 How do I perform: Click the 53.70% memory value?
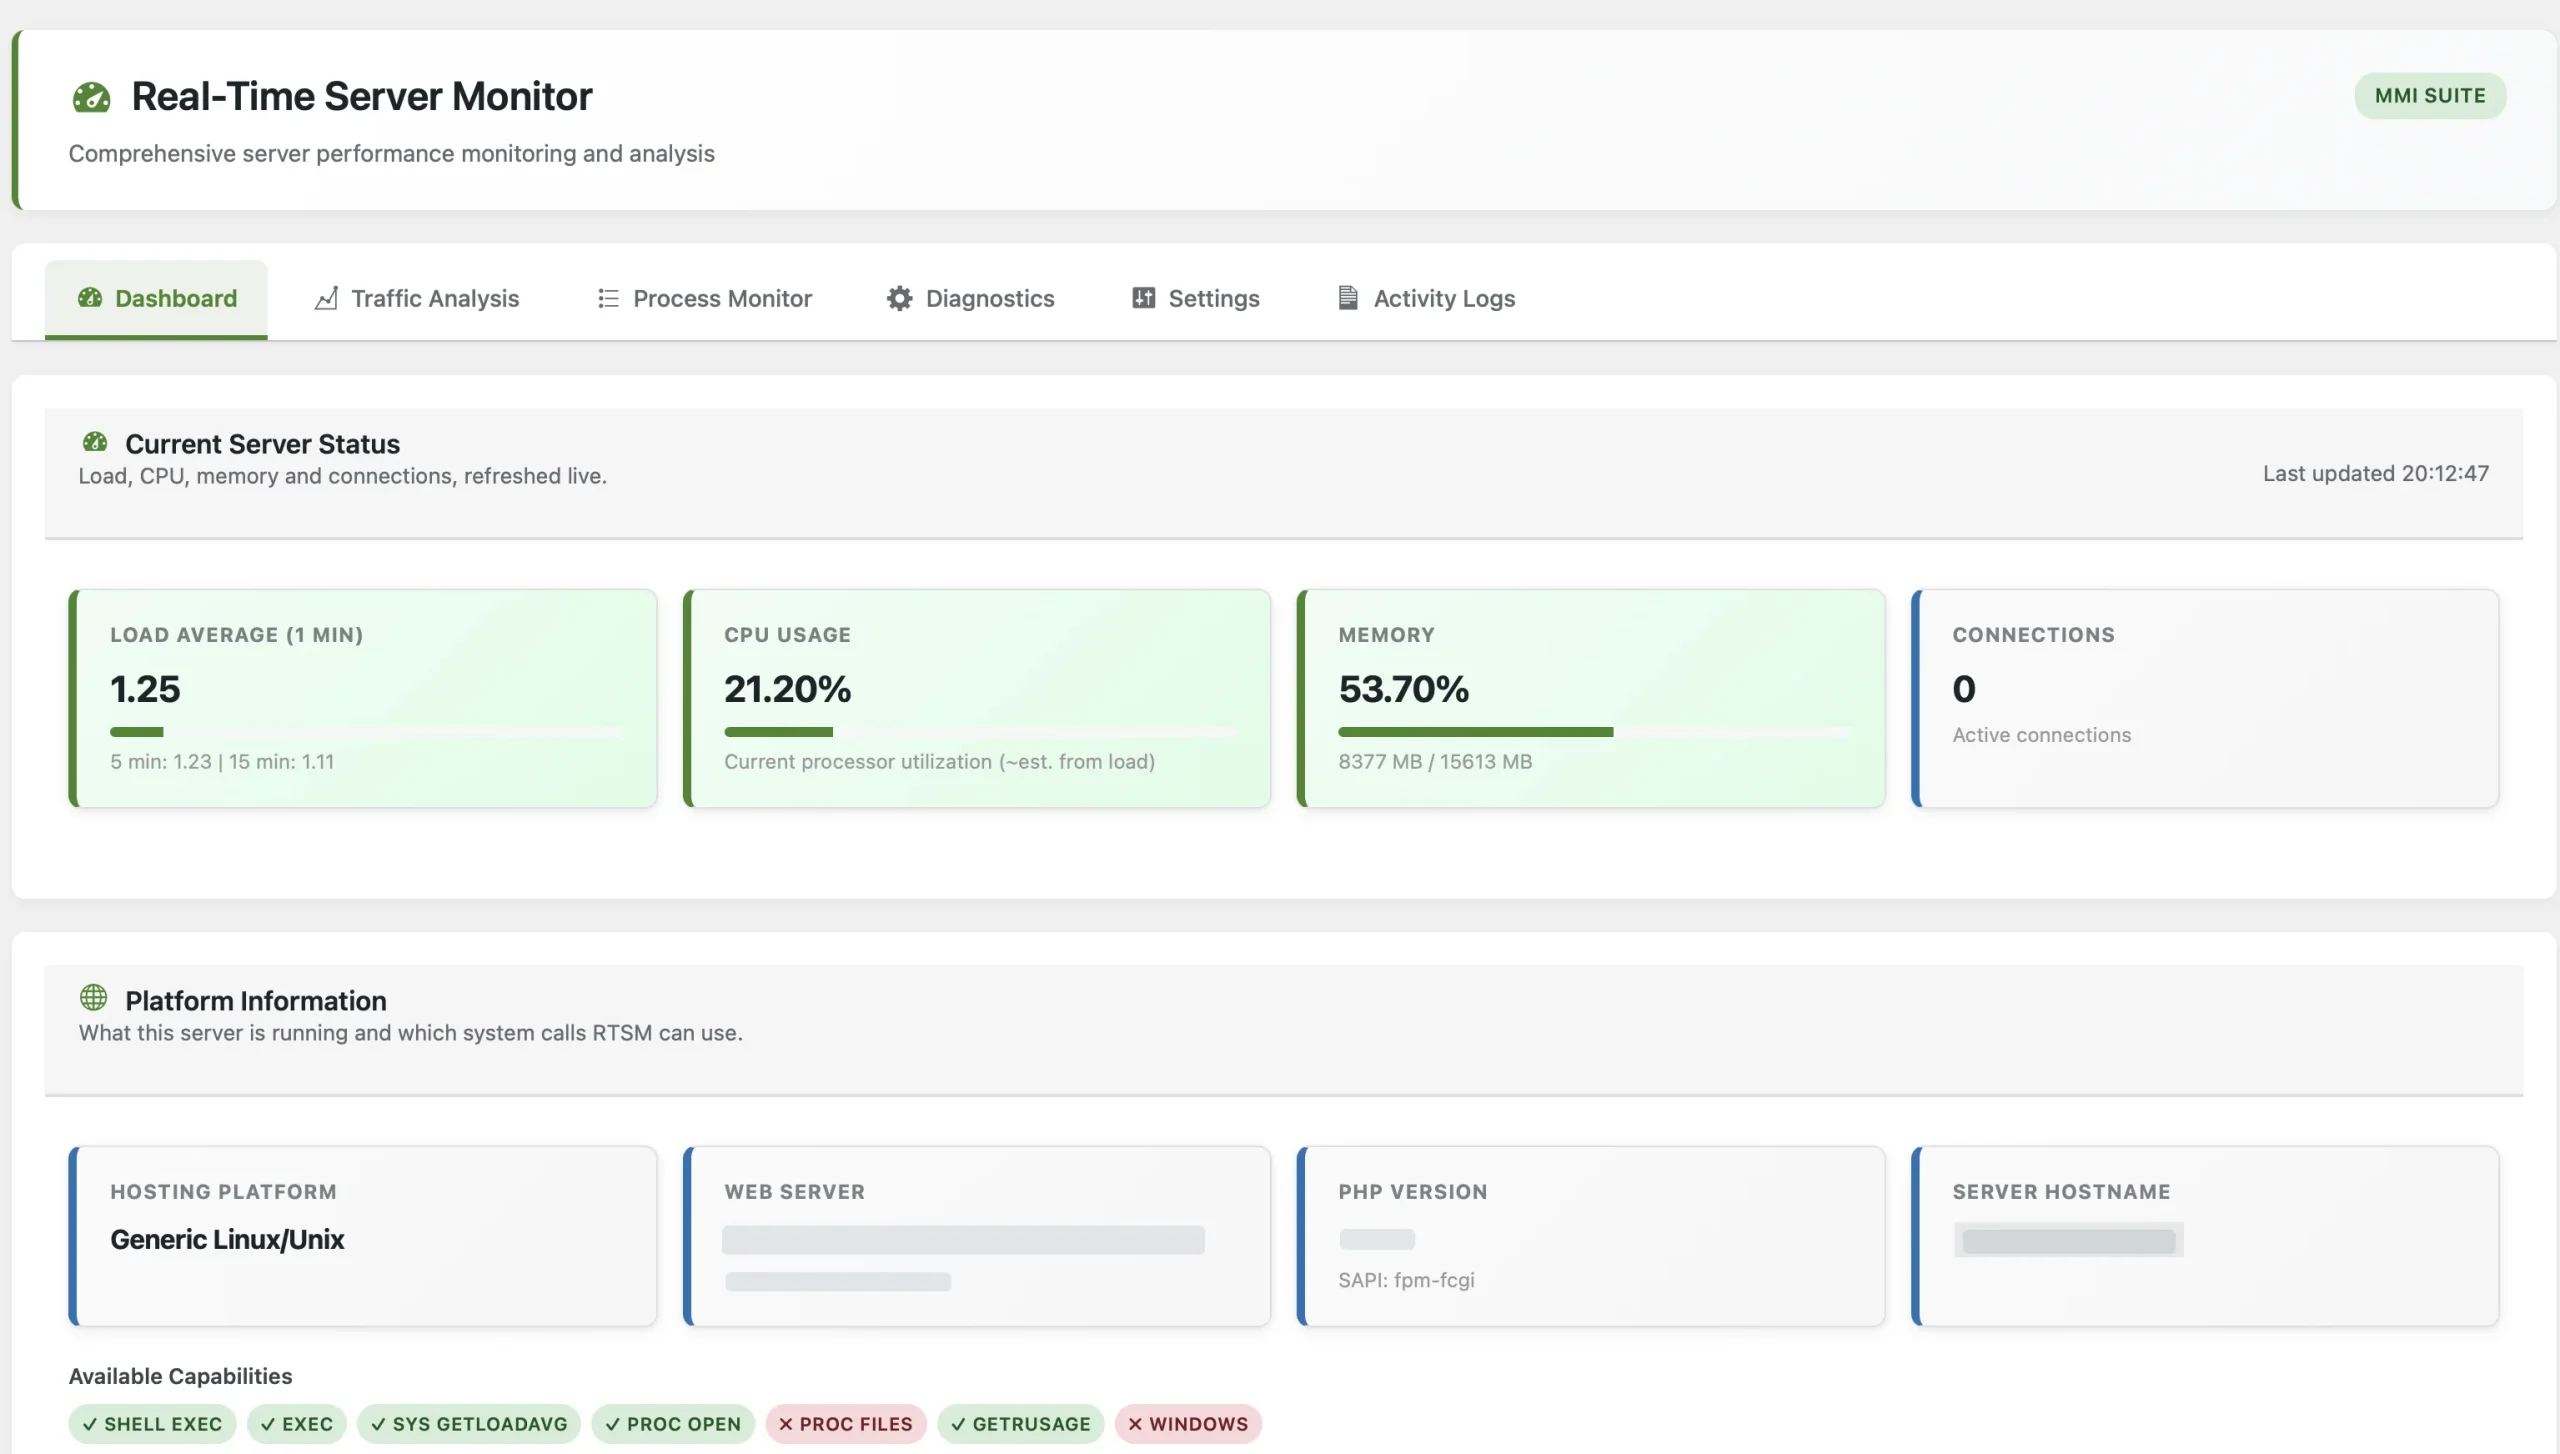point(1404,689)
